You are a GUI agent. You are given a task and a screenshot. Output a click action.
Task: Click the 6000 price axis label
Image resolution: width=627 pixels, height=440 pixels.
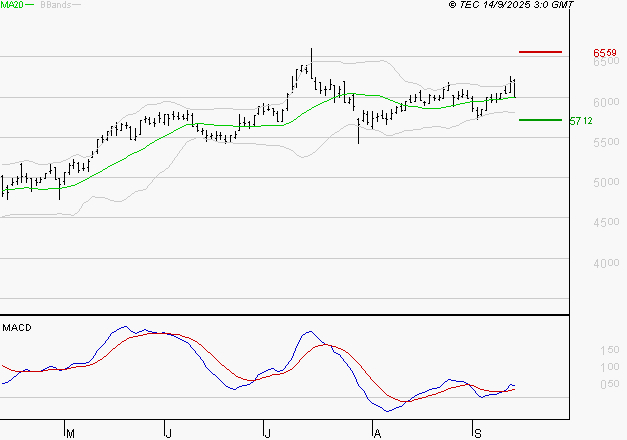tap(604, 102)
